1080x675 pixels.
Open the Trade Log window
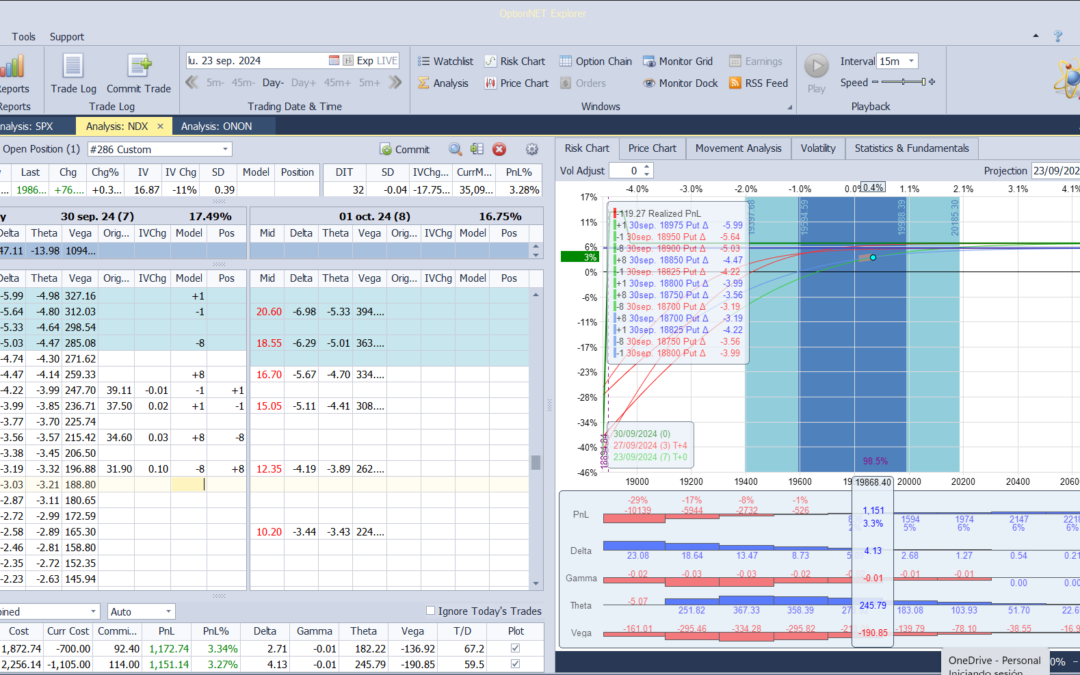tap(73, 74)
